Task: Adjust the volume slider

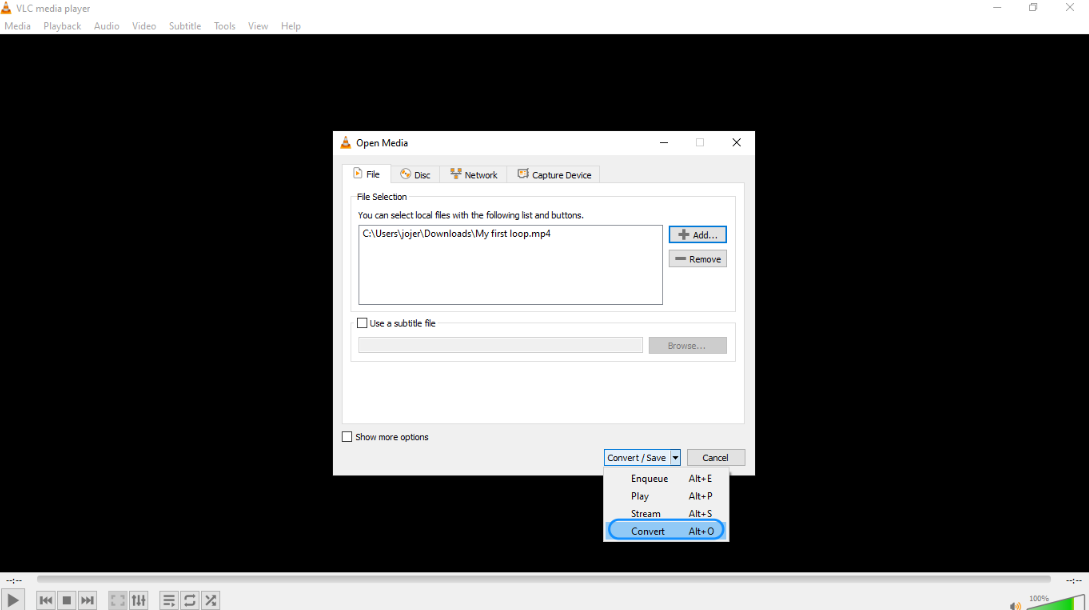Action: coord(1056,602)
